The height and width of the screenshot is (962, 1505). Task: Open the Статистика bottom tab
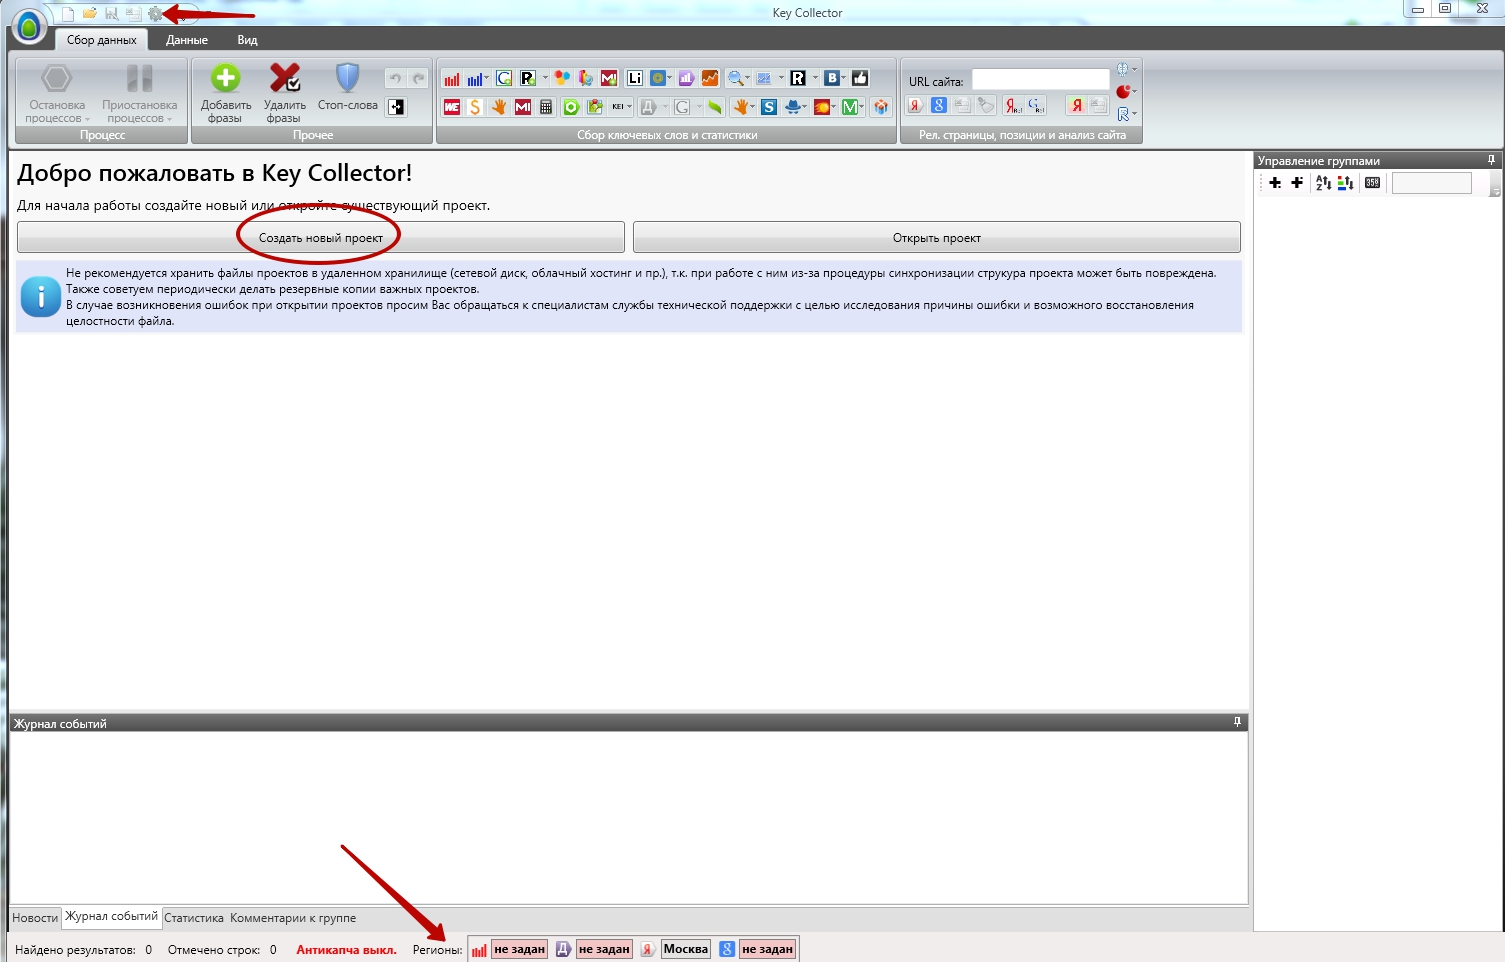[x=194, y=918]
